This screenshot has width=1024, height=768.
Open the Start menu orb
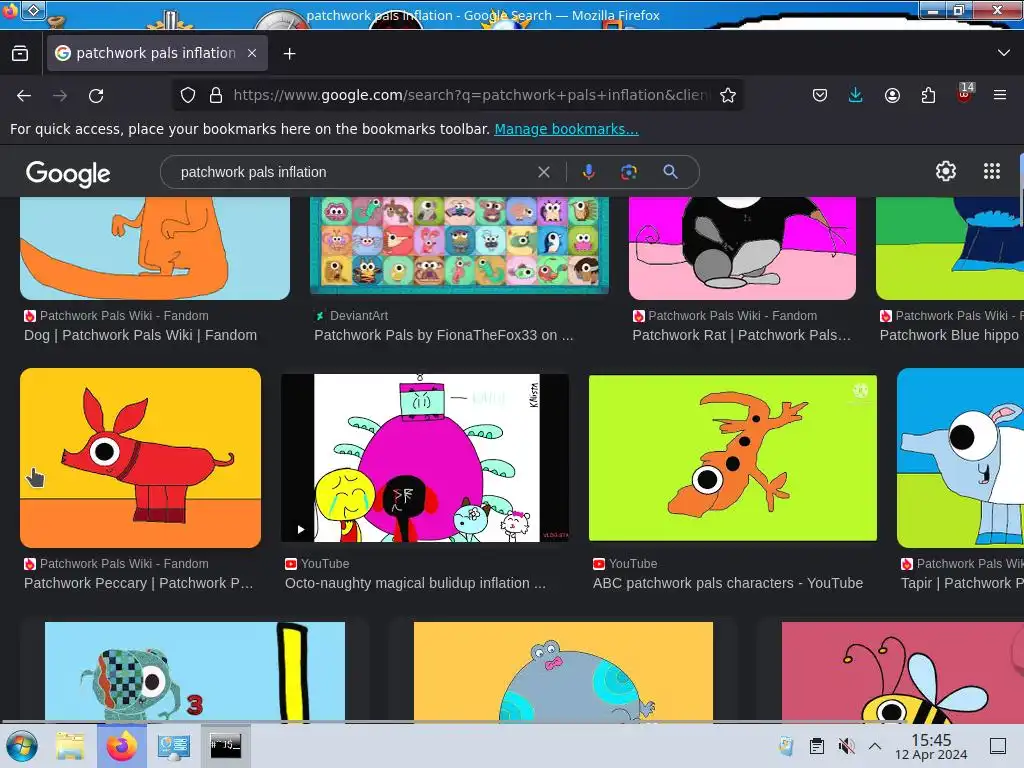(22, 746)
